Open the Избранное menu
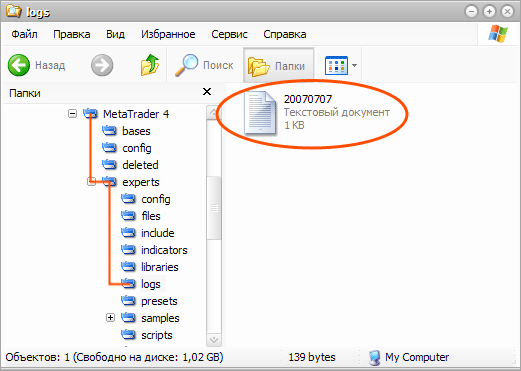This screenshot has height=371, width=521. pyautogui.click(x=168, y=34)
